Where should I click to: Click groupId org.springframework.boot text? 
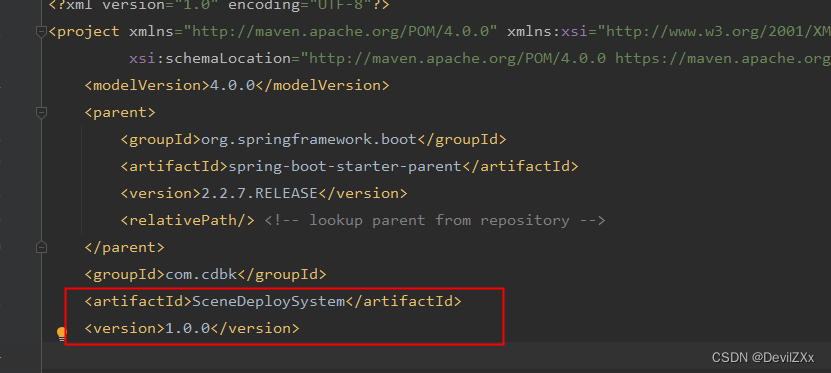pos(313,139)
